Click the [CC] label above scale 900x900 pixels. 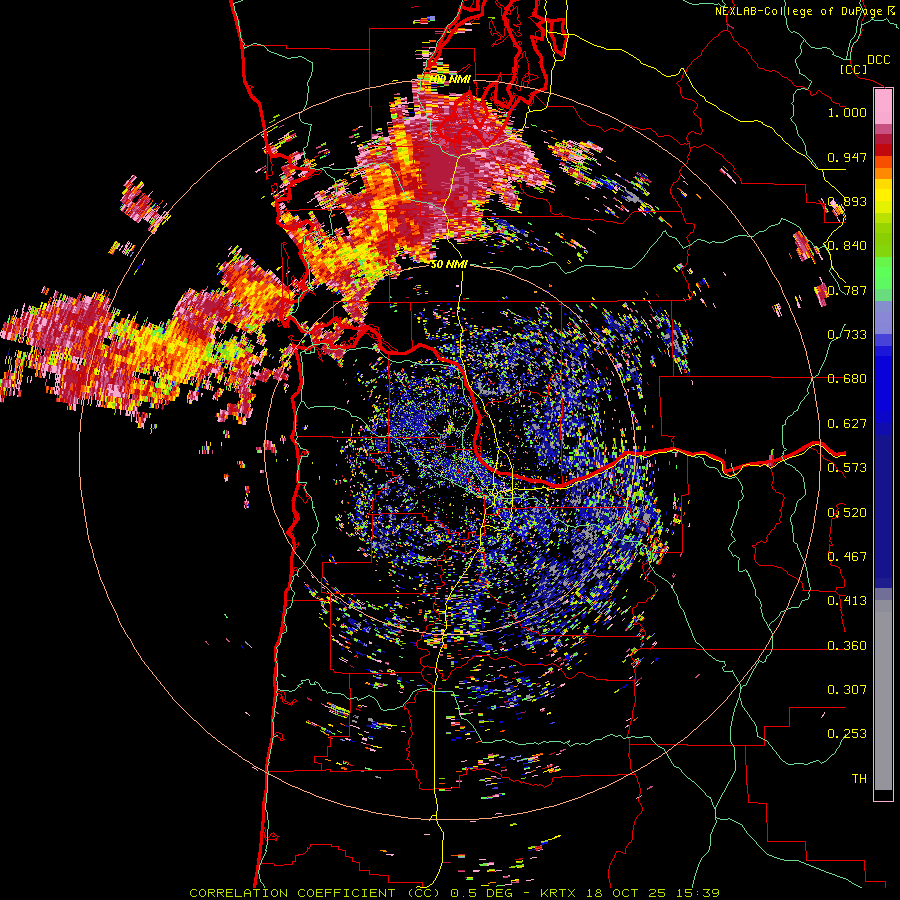pos(854,69)
